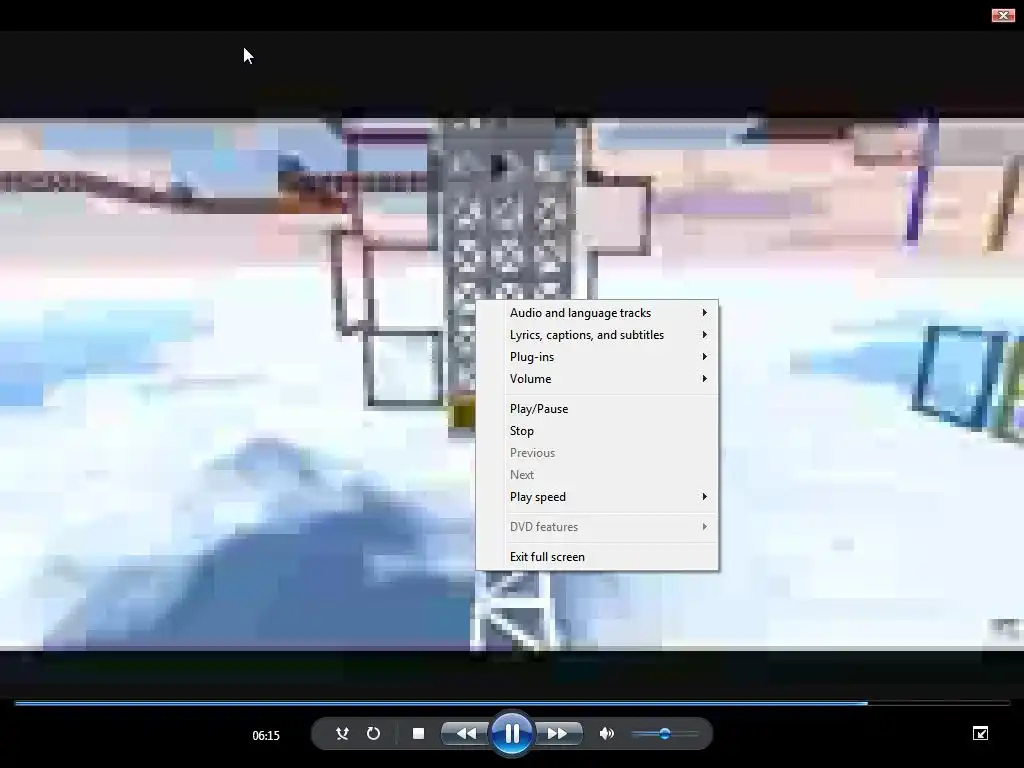This screenshot has width=1024, height=768.
Task: Click the volume slider
Action: (x=665, y=733)
